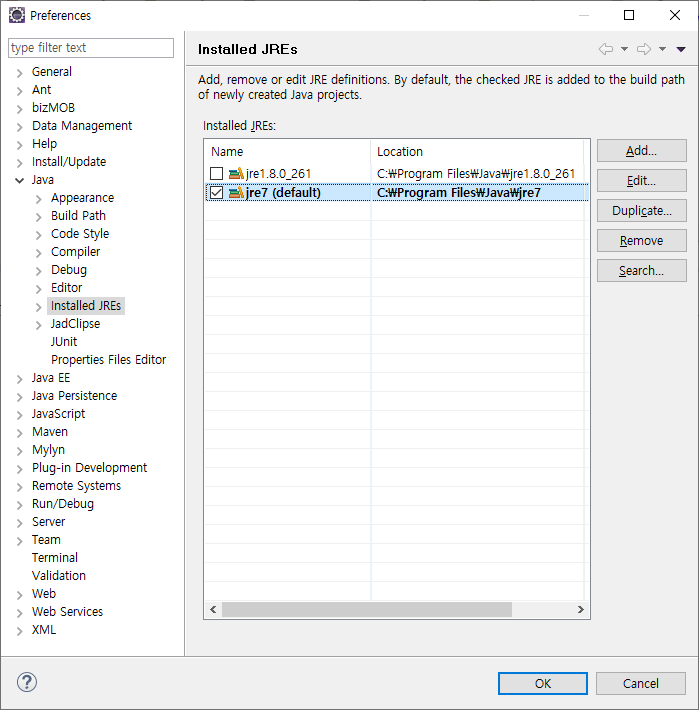Screen dimensions: 699x710
Task: Click the Remove button
Action: tap(642, 240)
